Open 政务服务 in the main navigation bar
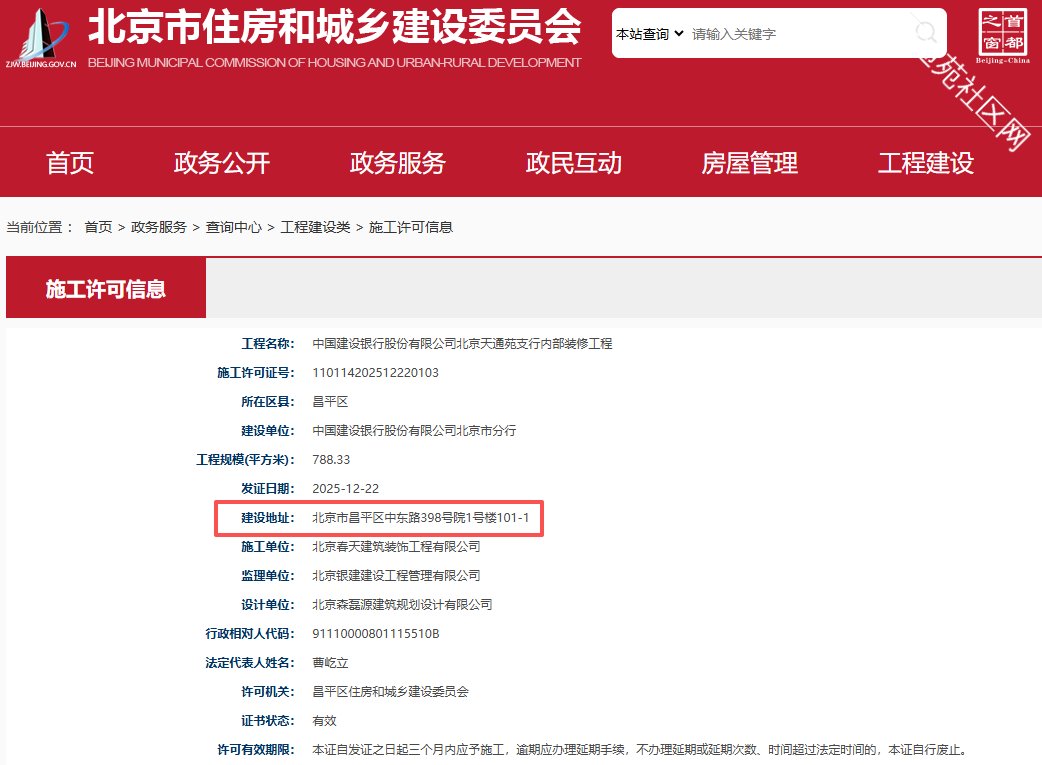This screenshot has height=765, width=1042. click(397, 163)
